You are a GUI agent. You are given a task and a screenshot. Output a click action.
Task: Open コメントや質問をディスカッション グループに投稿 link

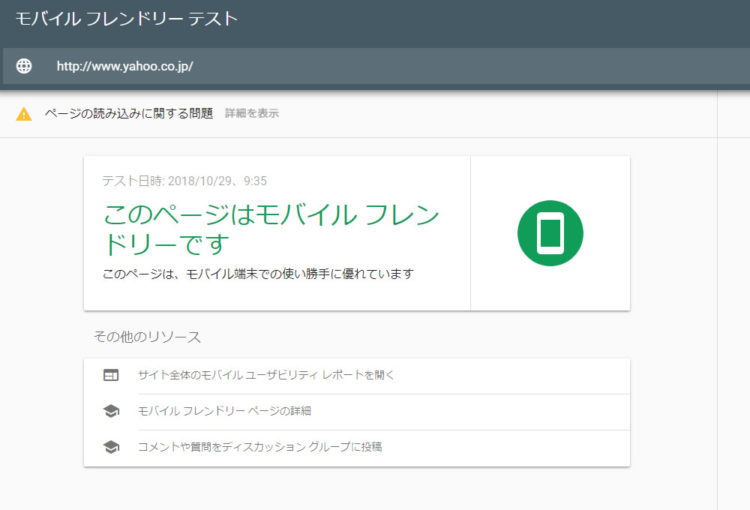259,447
